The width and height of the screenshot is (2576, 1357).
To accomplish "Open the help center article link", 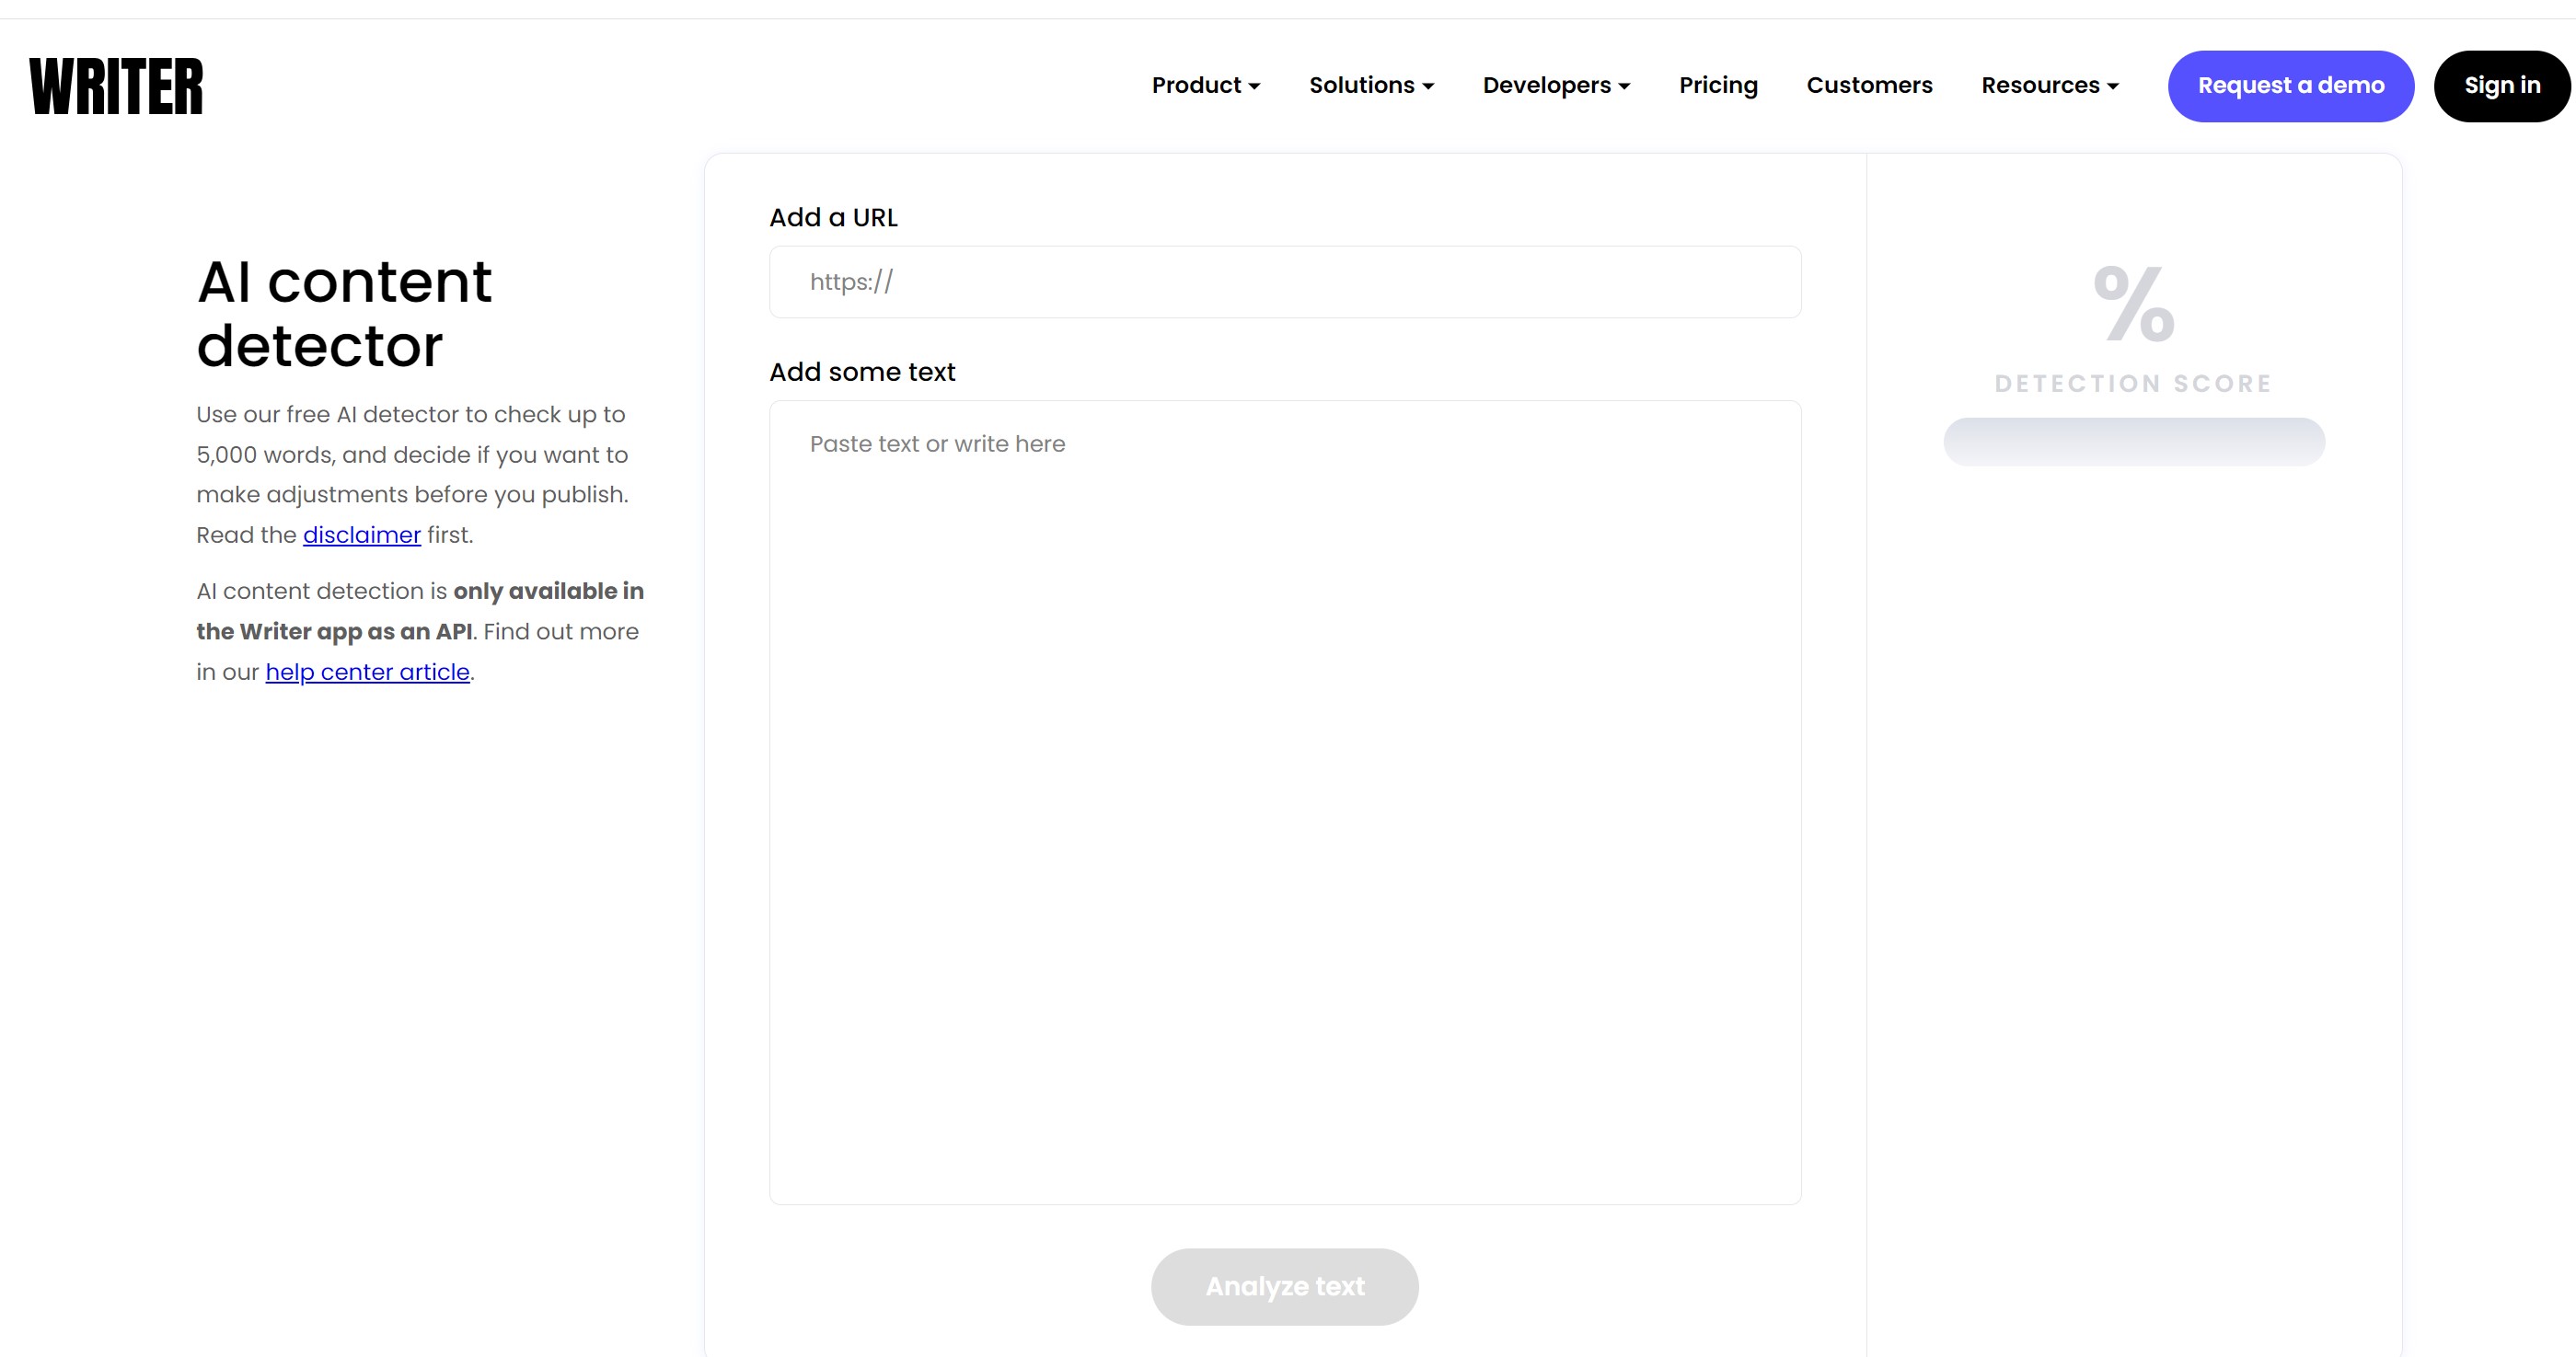I will pyautogui.click(x=367, y=672).
